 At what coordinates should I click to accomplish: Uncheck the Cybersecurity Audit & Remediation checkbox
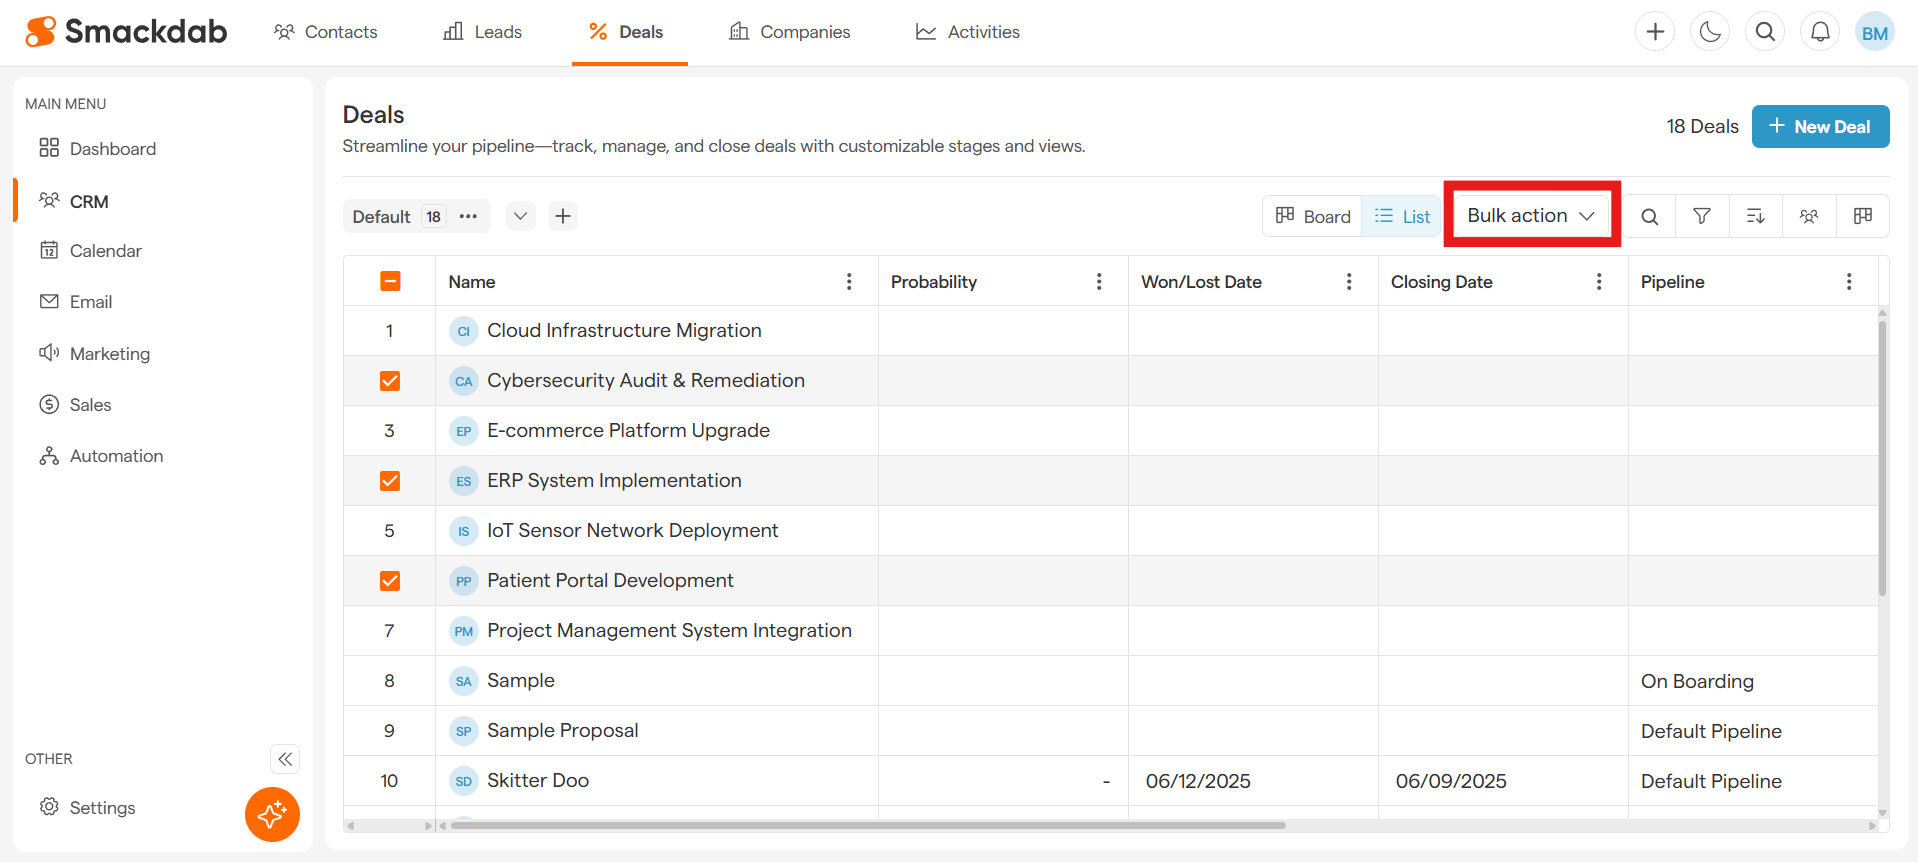pyautogui.click(x=390, y=381)
